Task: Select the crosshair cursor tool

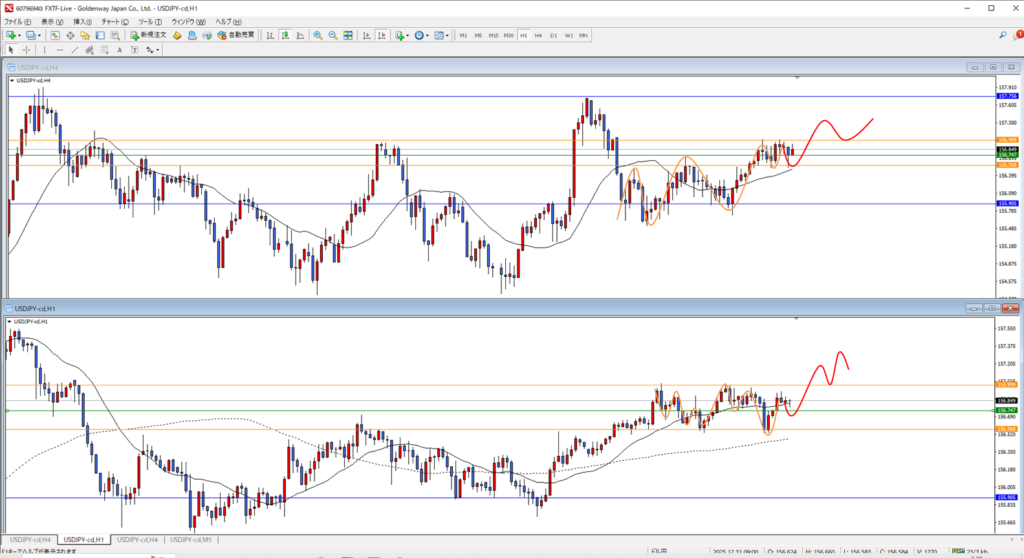Action: [x=25, y=49]
